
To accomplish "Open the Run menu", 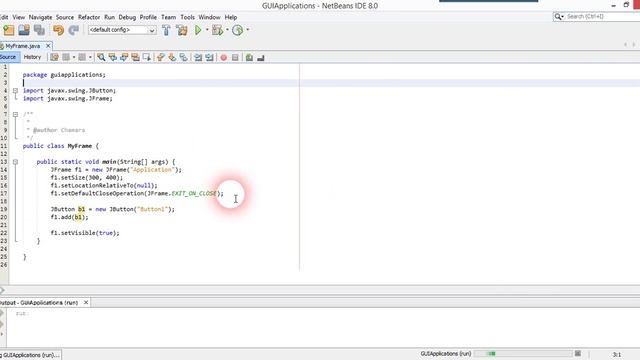I will click(x=109, y=17).
